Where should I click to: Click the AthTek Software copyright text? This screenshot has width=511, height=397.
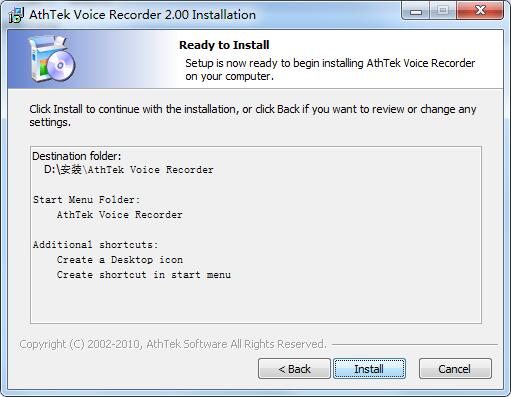173,344
